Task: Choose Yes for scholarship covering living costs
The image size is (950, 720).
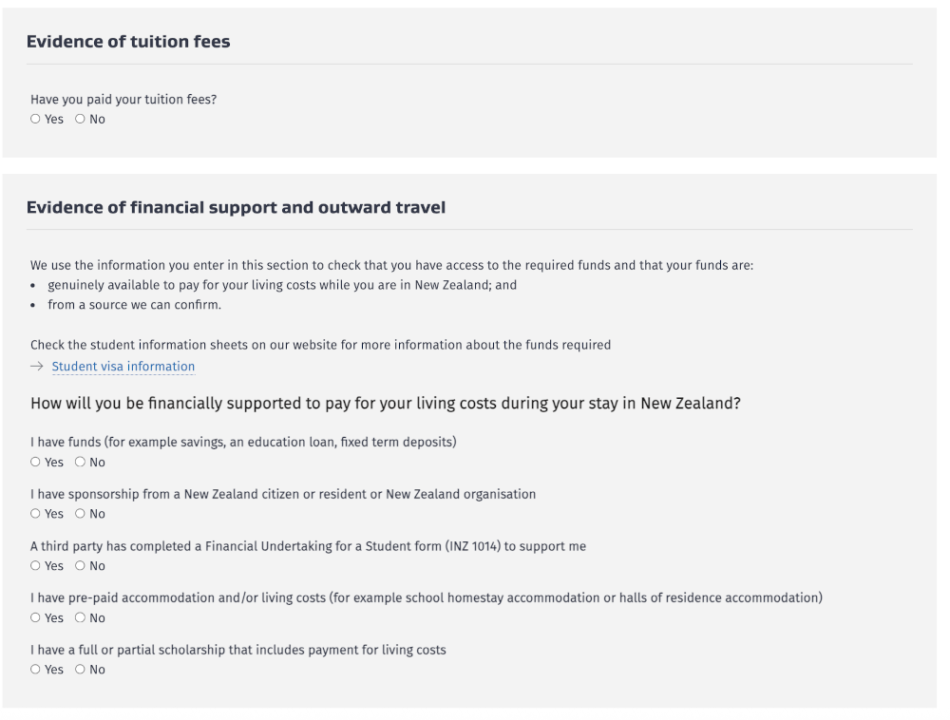Action: tap(36, 670)
